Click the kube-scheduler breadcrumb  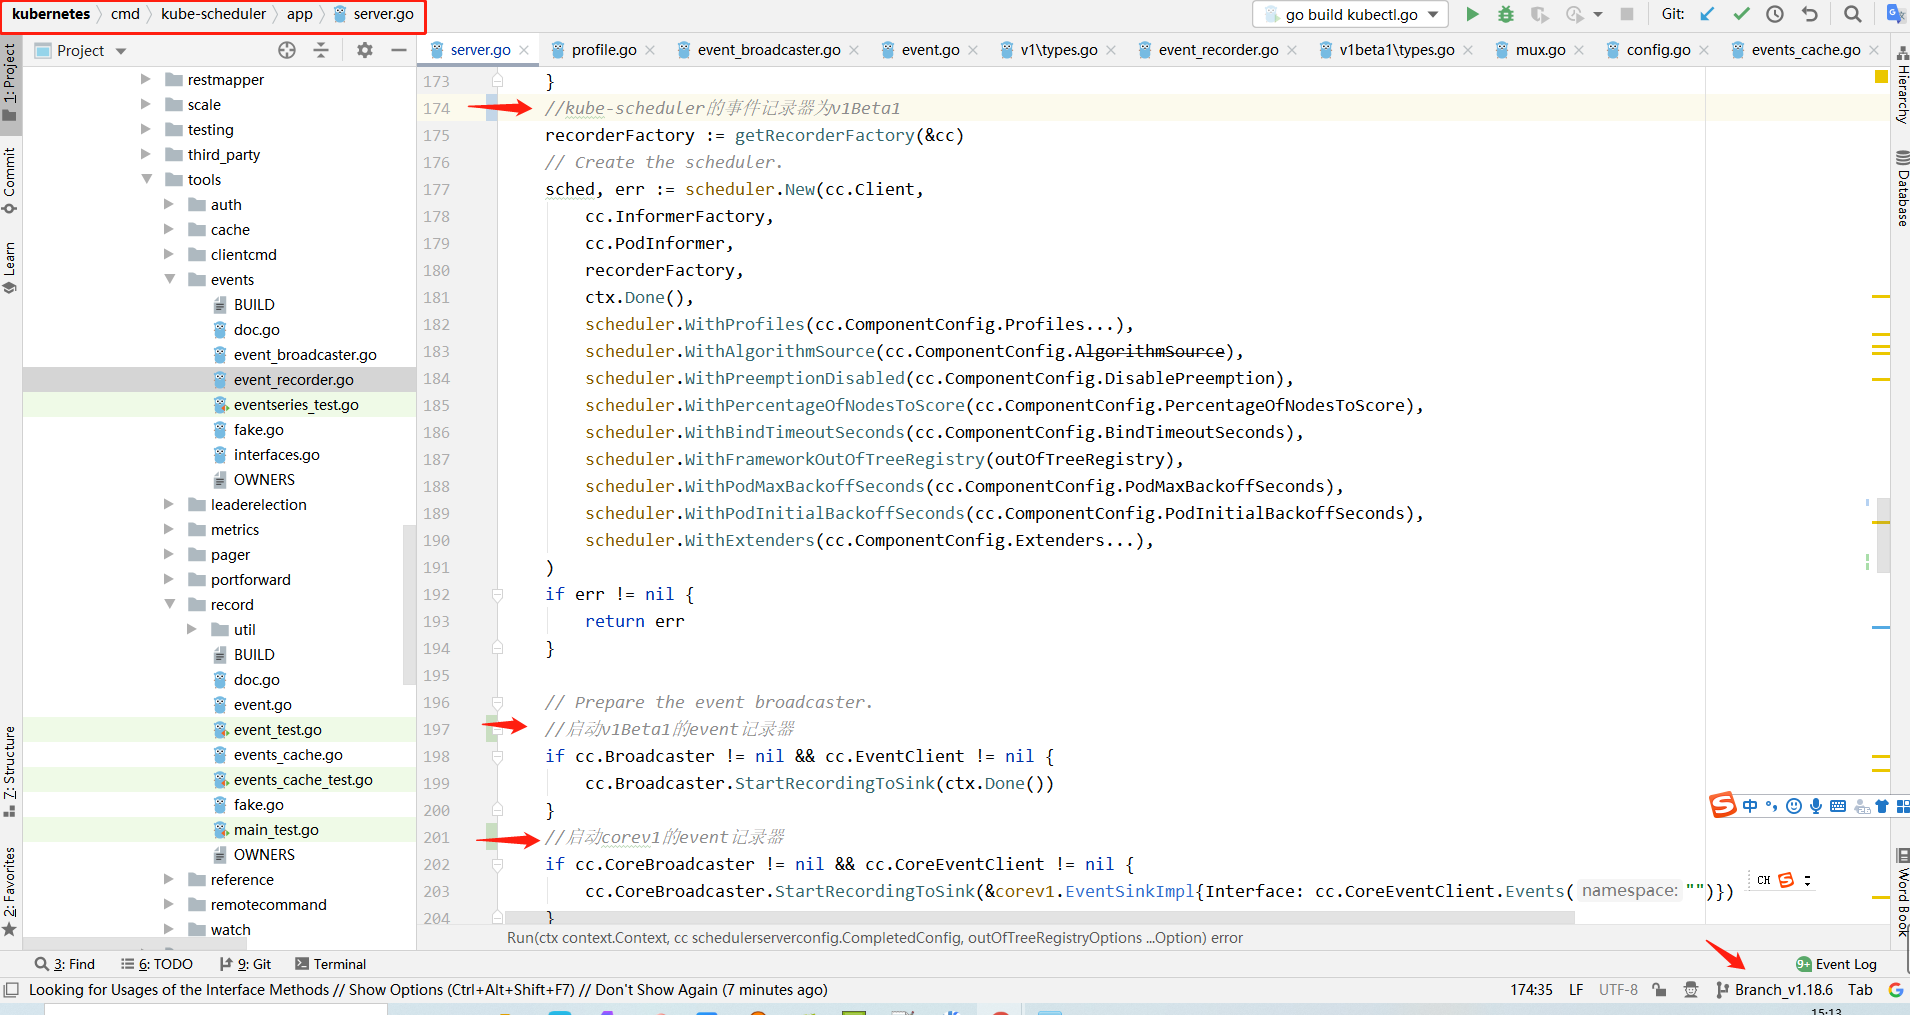point(213,14)
